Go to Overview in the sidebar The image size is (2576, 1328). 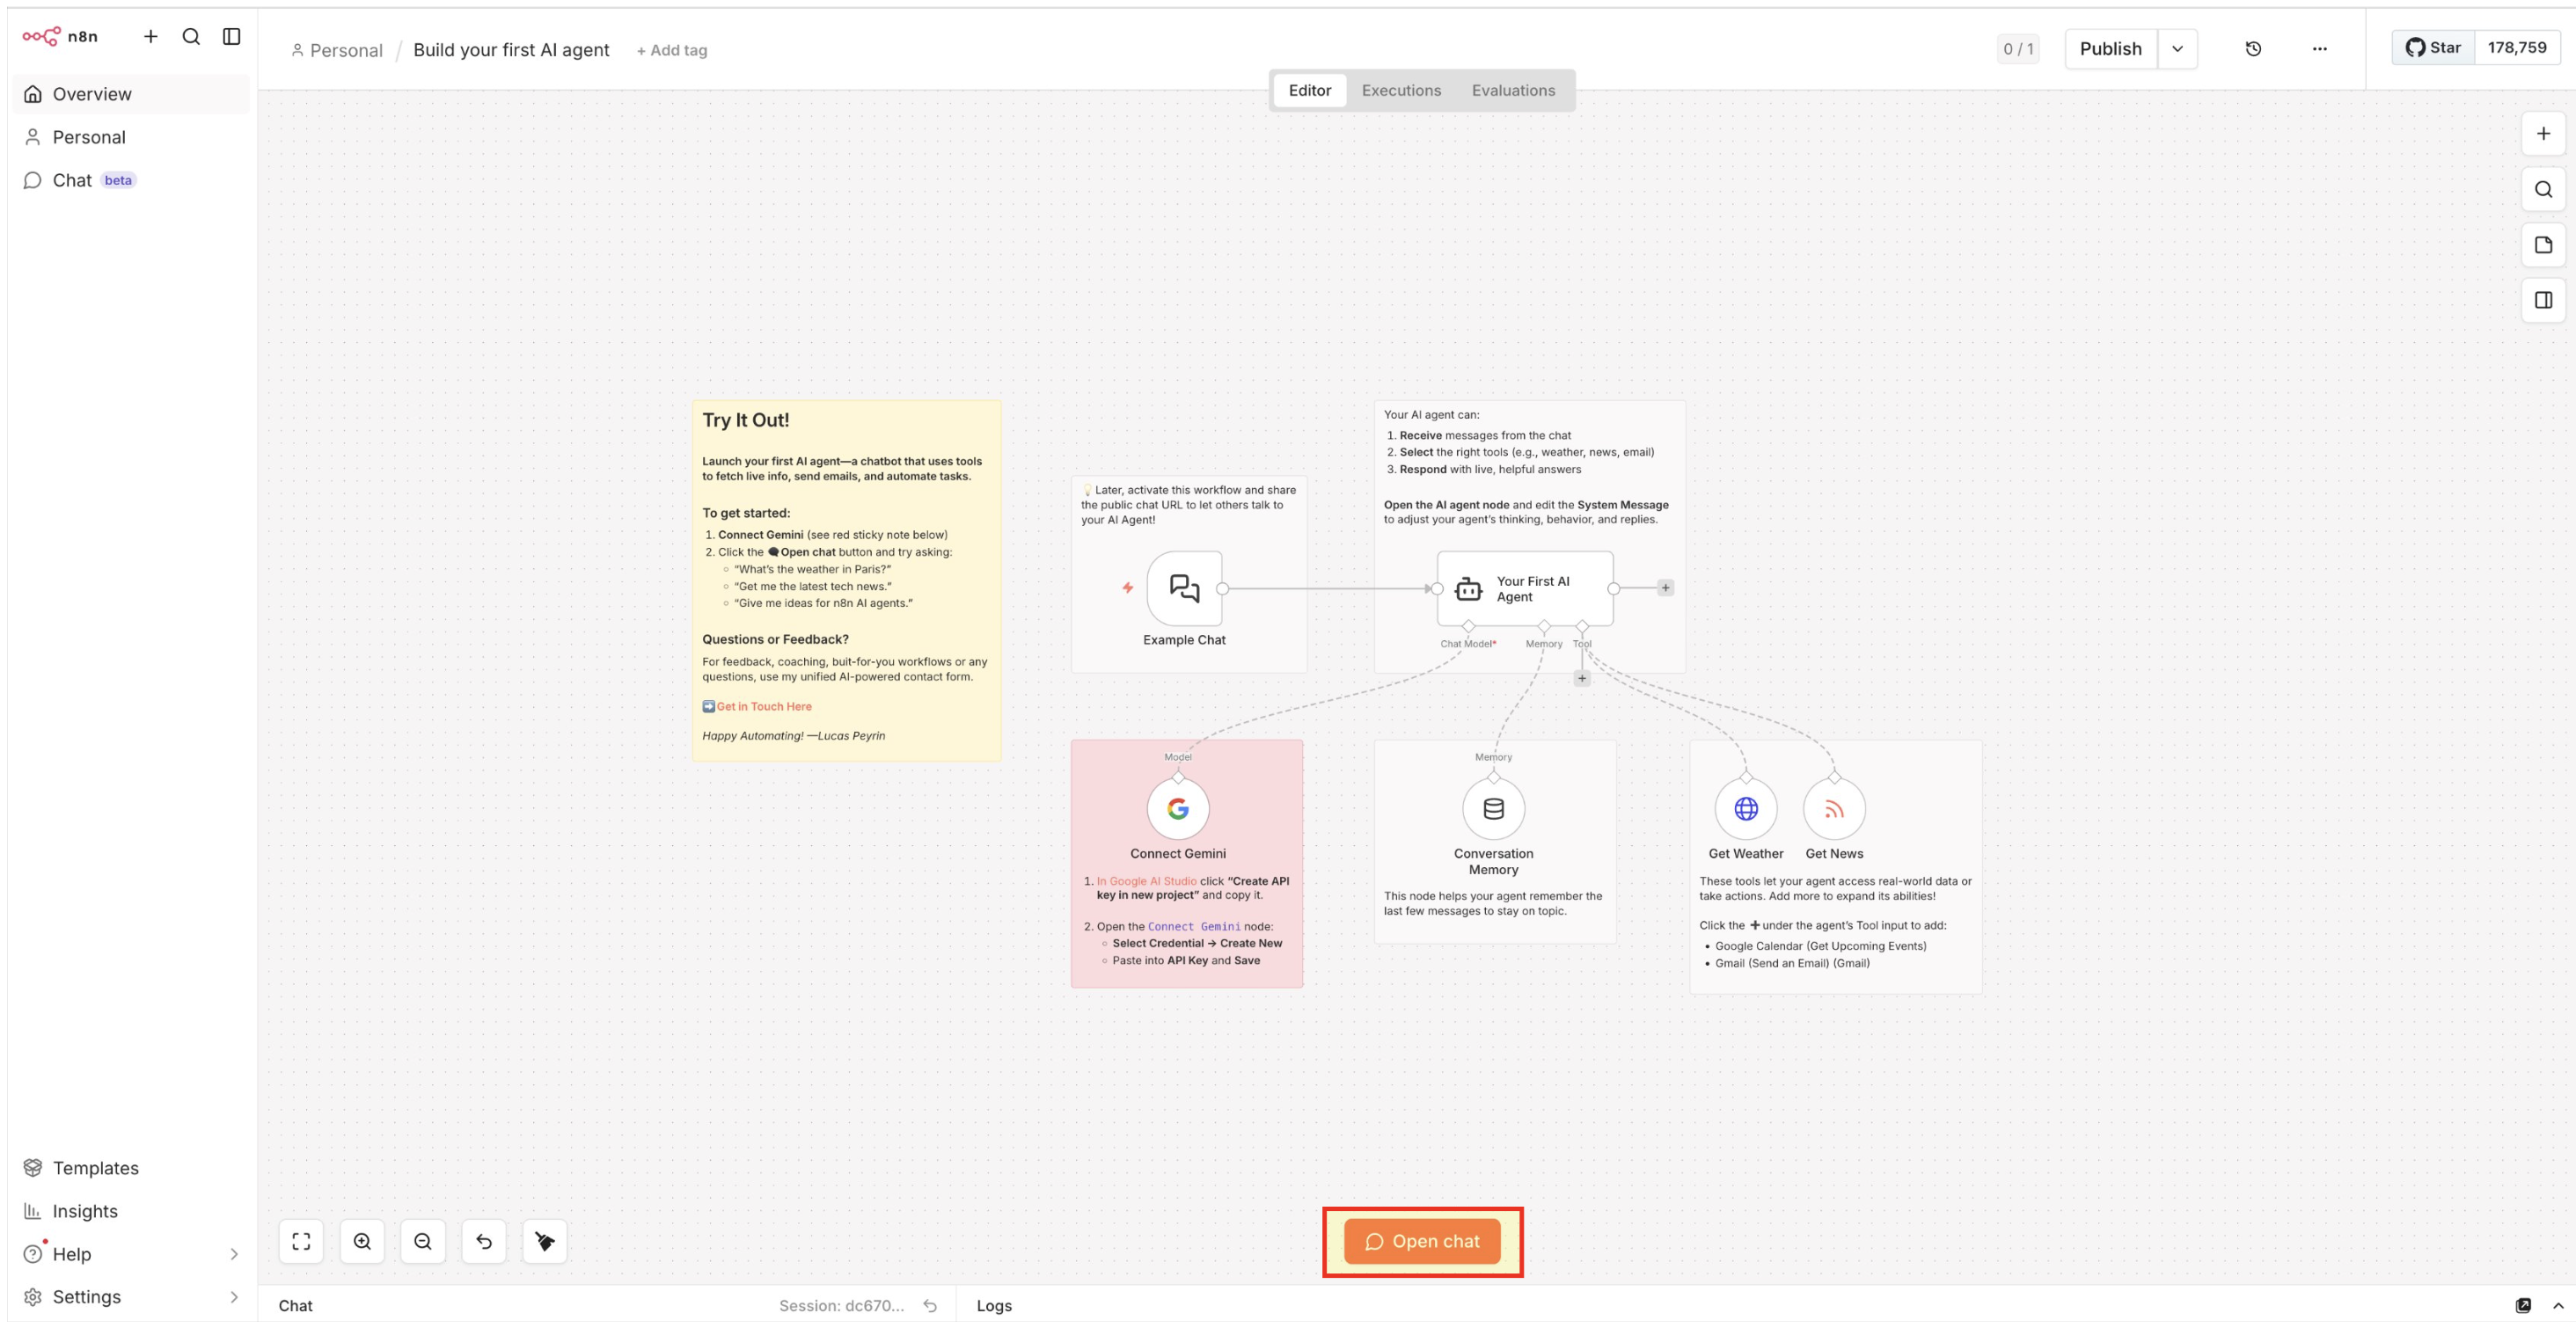pyautogui.click(x=131, y=94)
